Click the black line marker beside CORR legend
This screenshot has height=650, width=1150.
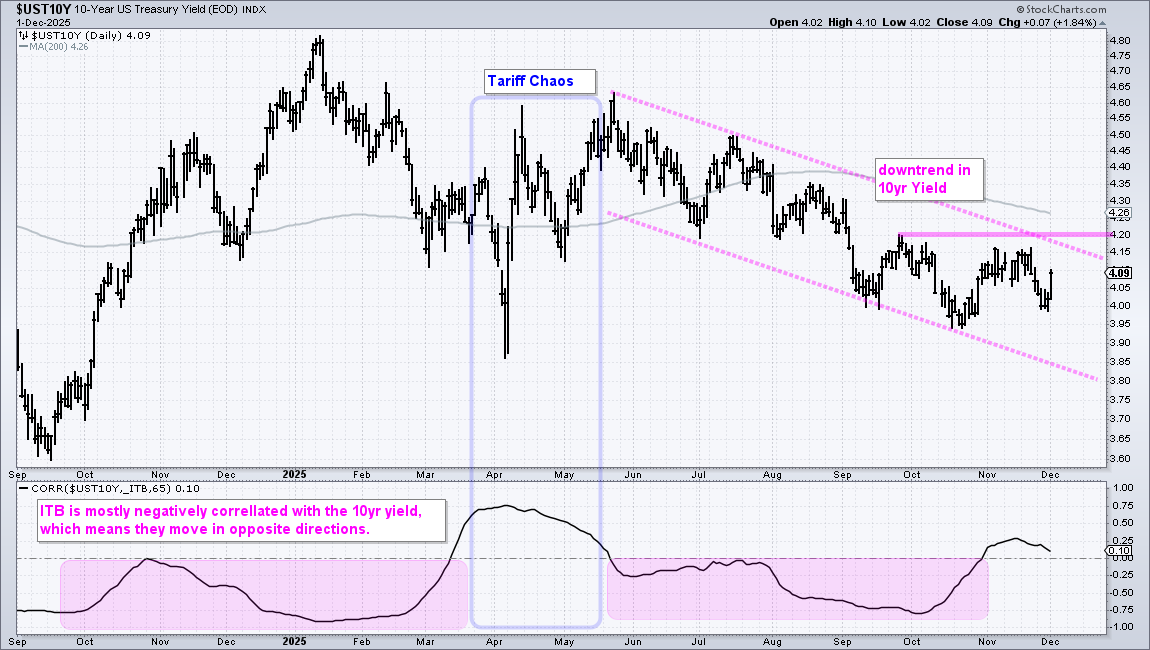(23, 489)
